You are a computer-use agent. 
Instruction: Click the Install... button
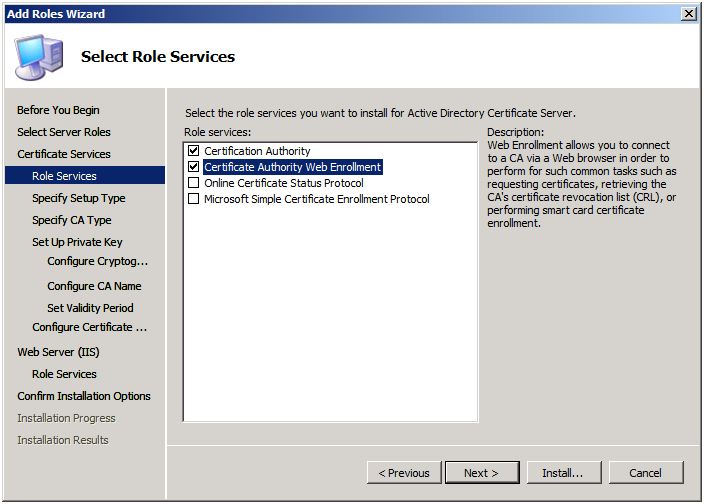[563, 473]
